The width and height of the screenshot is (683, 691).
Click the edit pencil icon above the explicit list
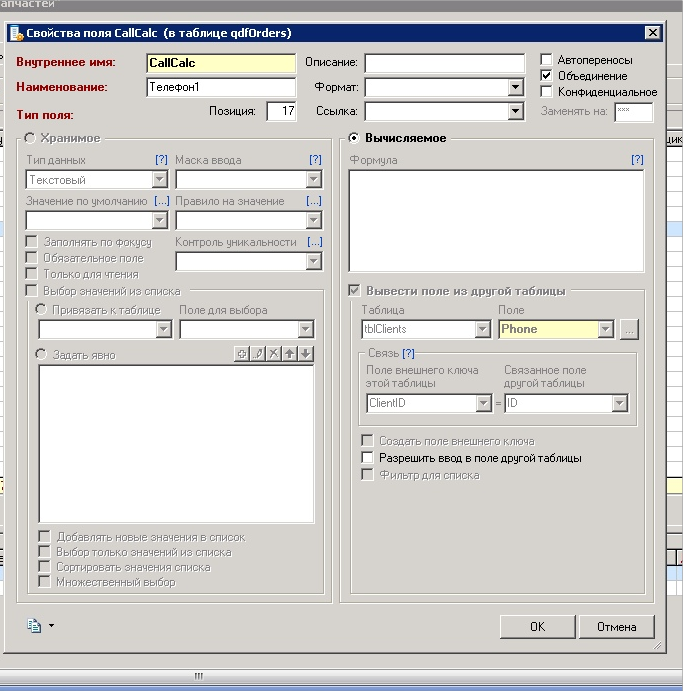click(x=257, y=354)
